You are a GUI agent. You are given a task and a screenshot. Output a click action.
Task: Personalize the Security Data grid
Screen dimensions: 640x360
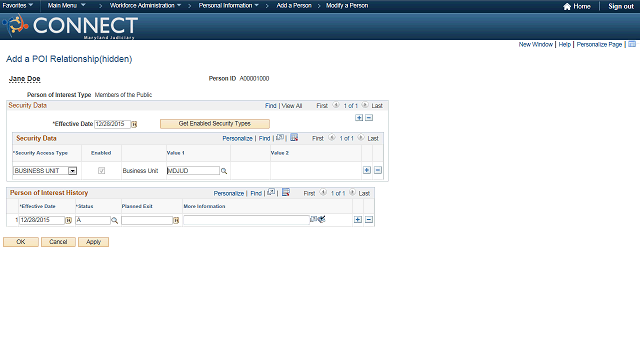click(238, 138)
